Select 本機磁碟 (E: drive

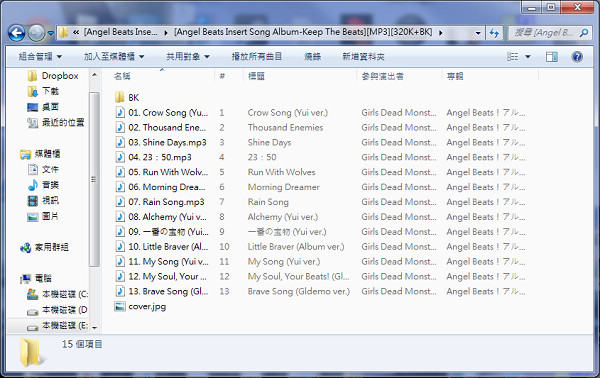coord(57,326)
